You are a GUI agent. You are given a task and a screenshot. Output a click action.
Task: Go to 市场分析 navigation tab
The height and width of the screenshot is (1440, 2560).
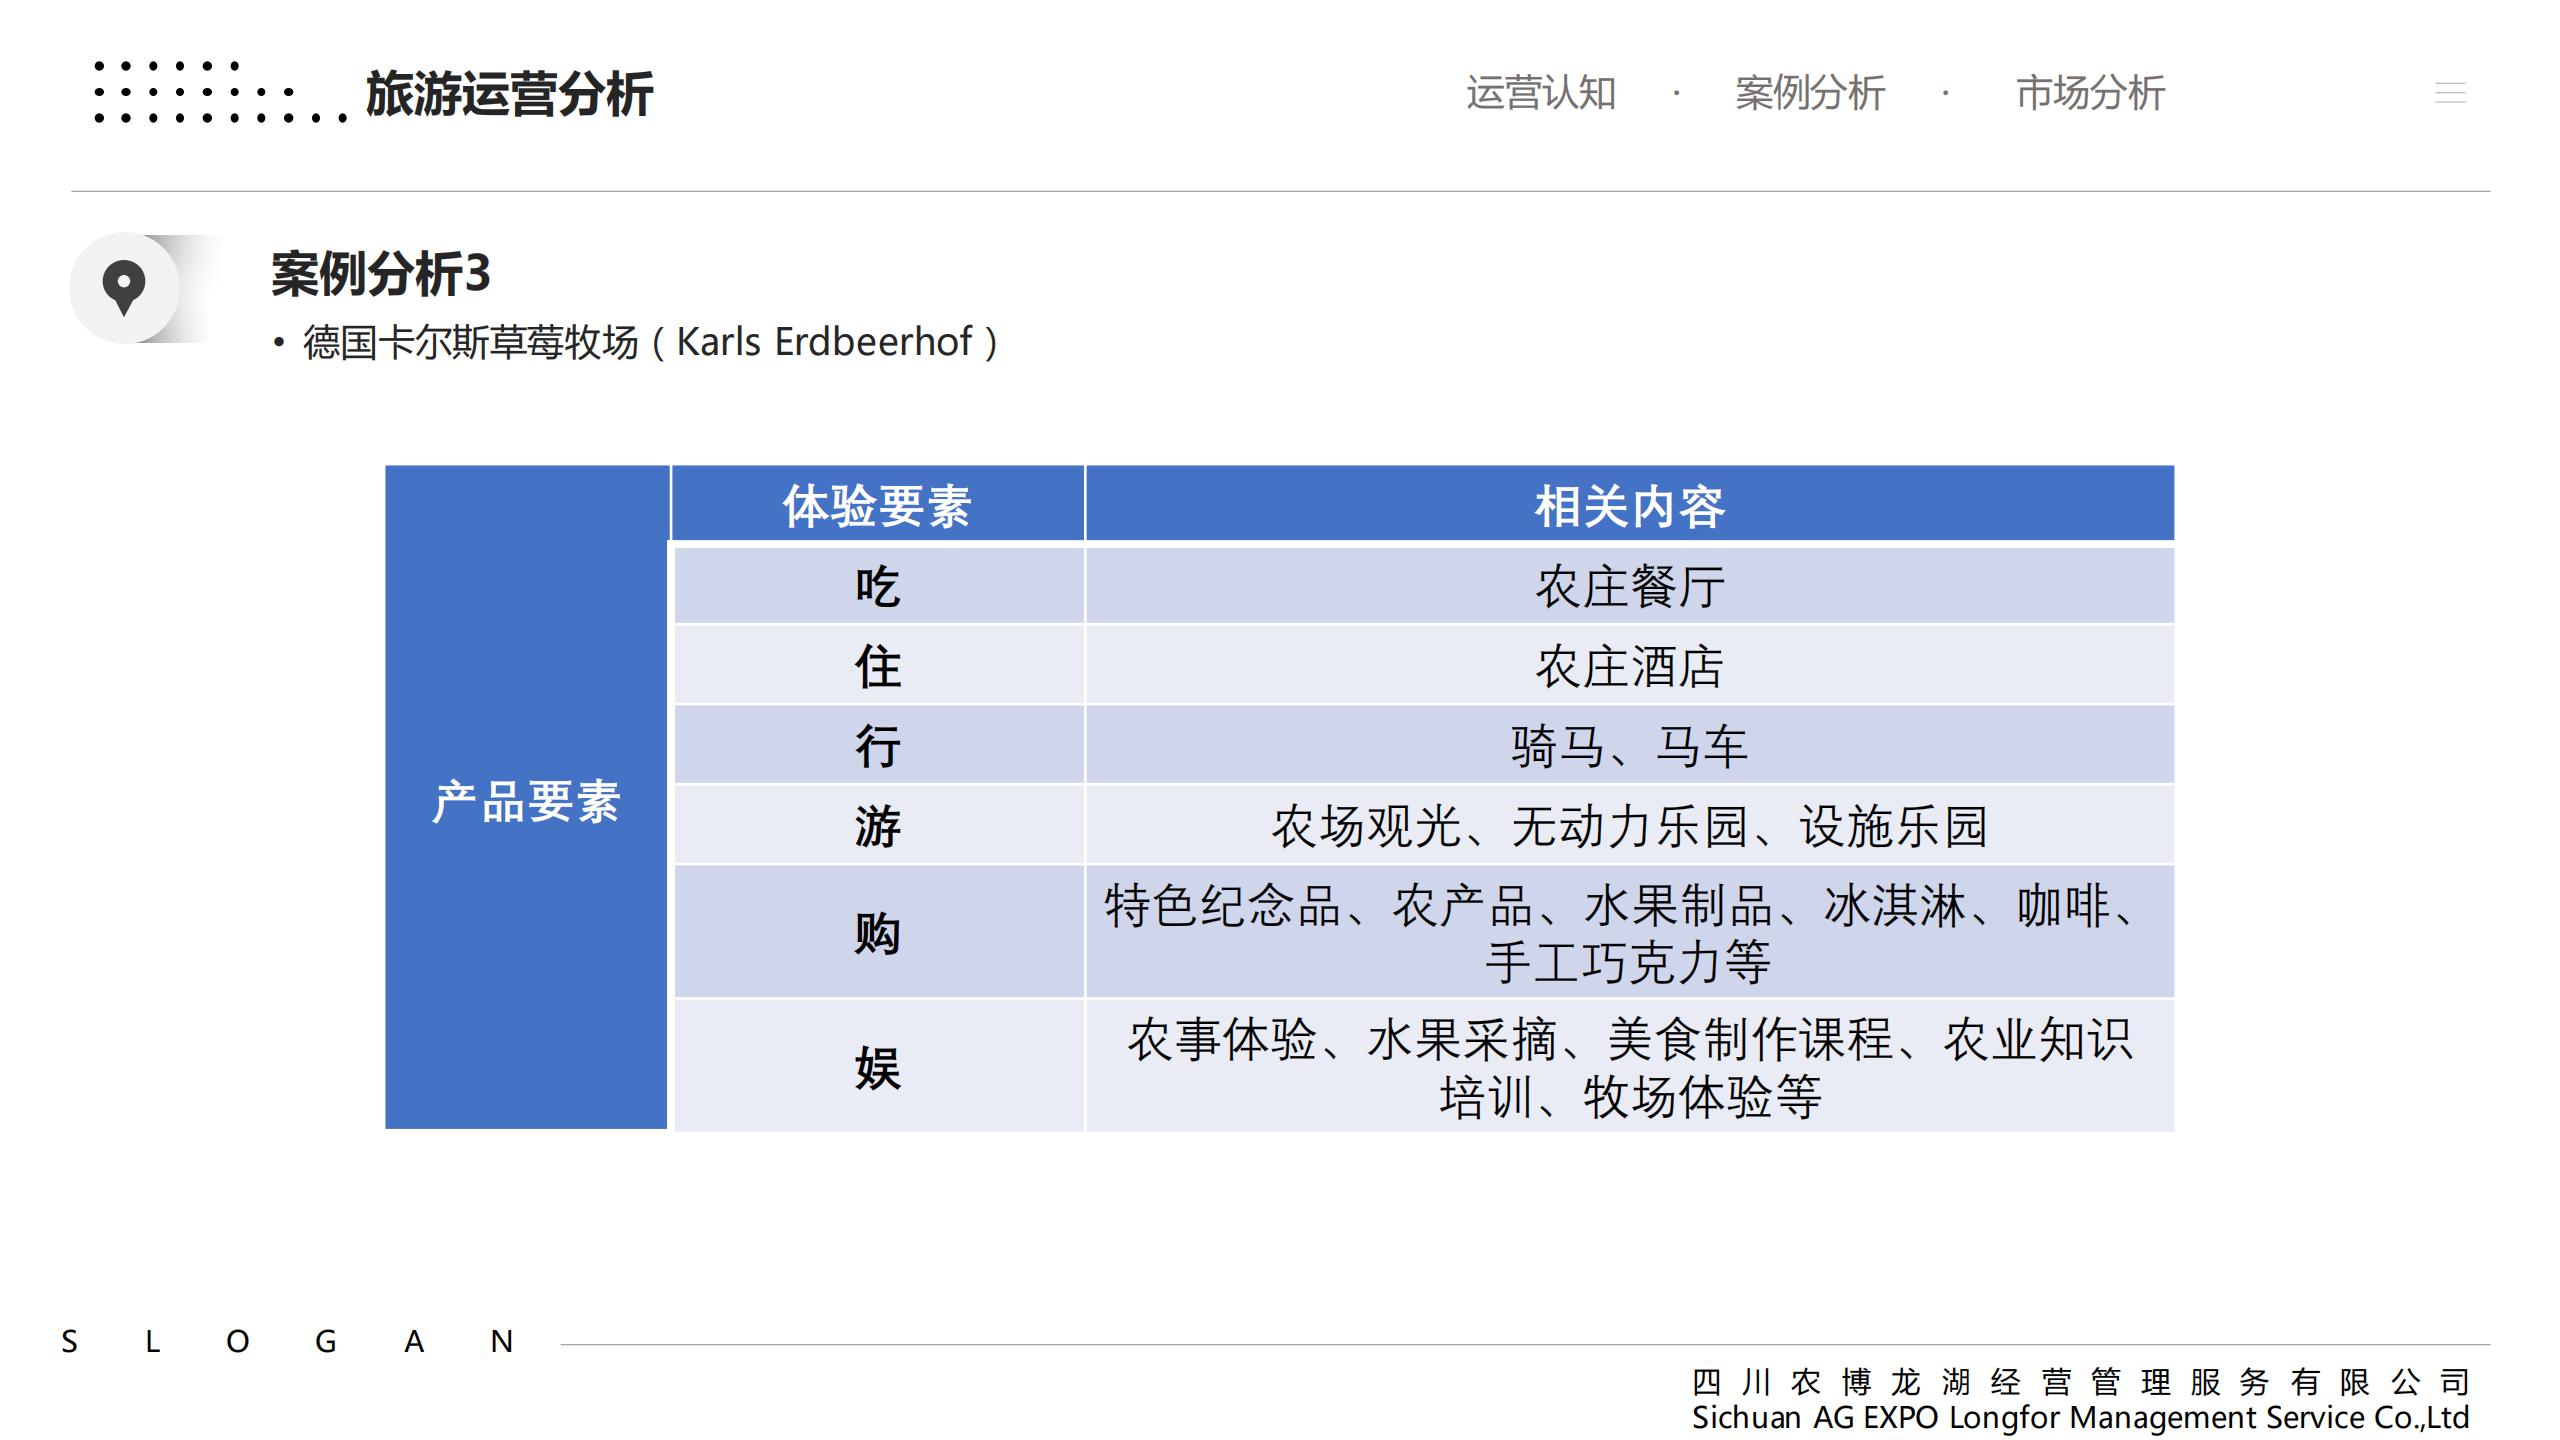pos(2089,93)
